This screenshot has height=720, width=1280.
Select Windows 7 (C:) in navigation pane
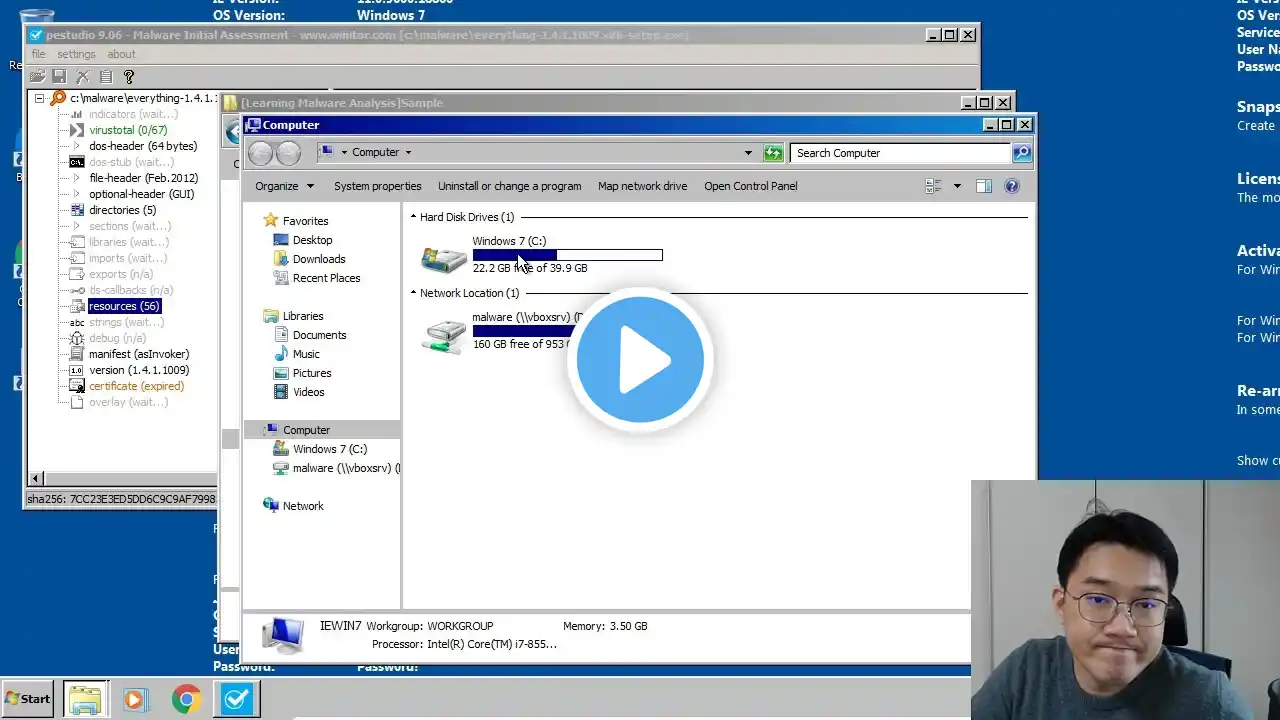[x=330, y=449]
